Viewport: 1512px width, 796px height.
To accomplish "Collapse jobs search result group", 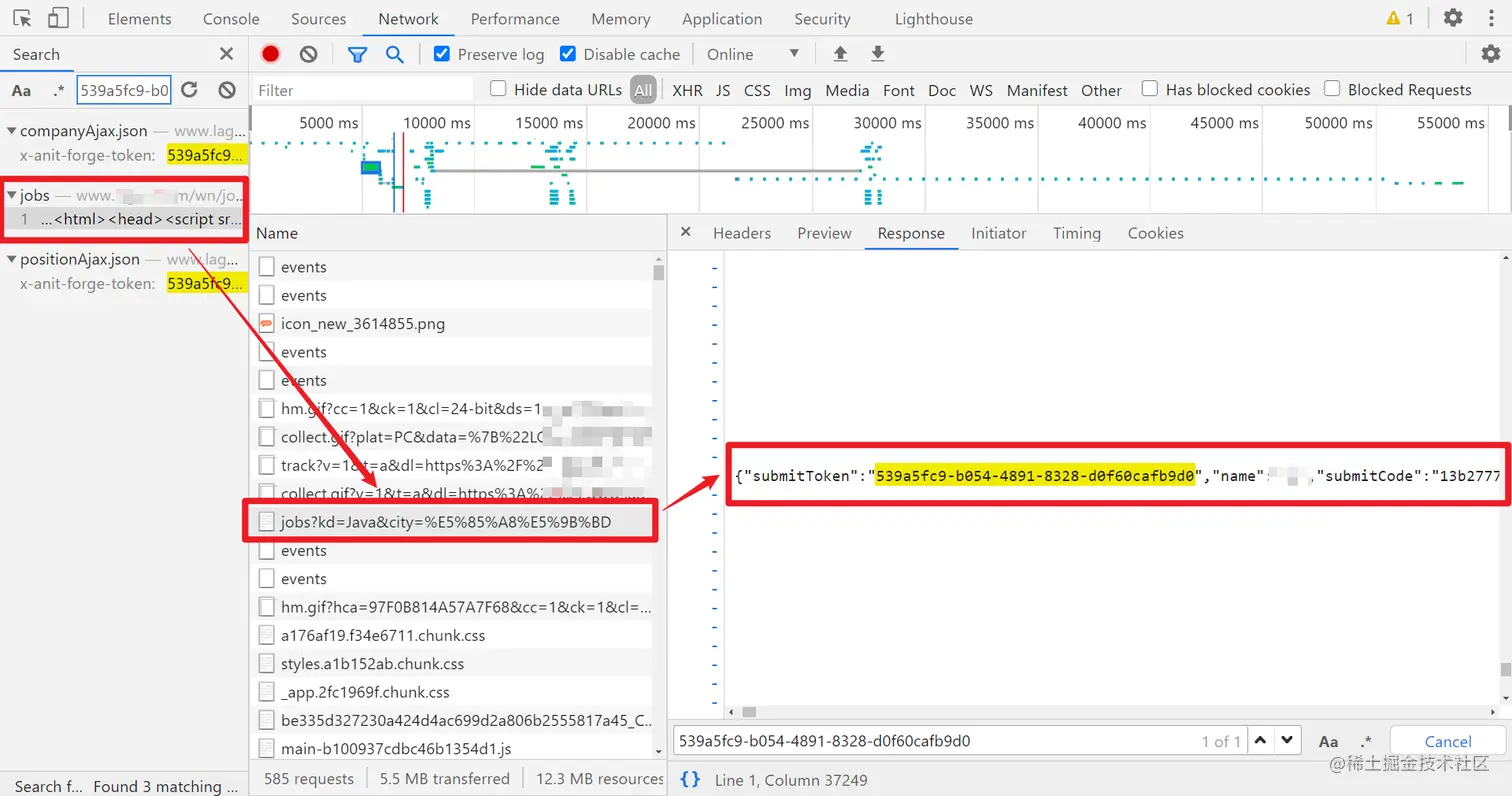I will point(11,195).
